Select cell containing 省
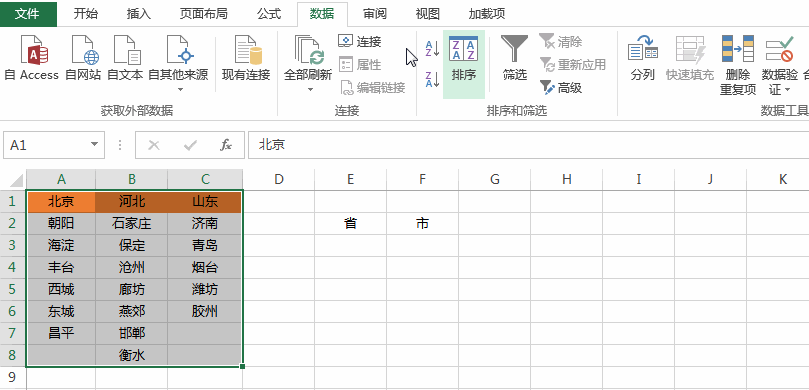The image size is (809, 390). pos(350,223)
